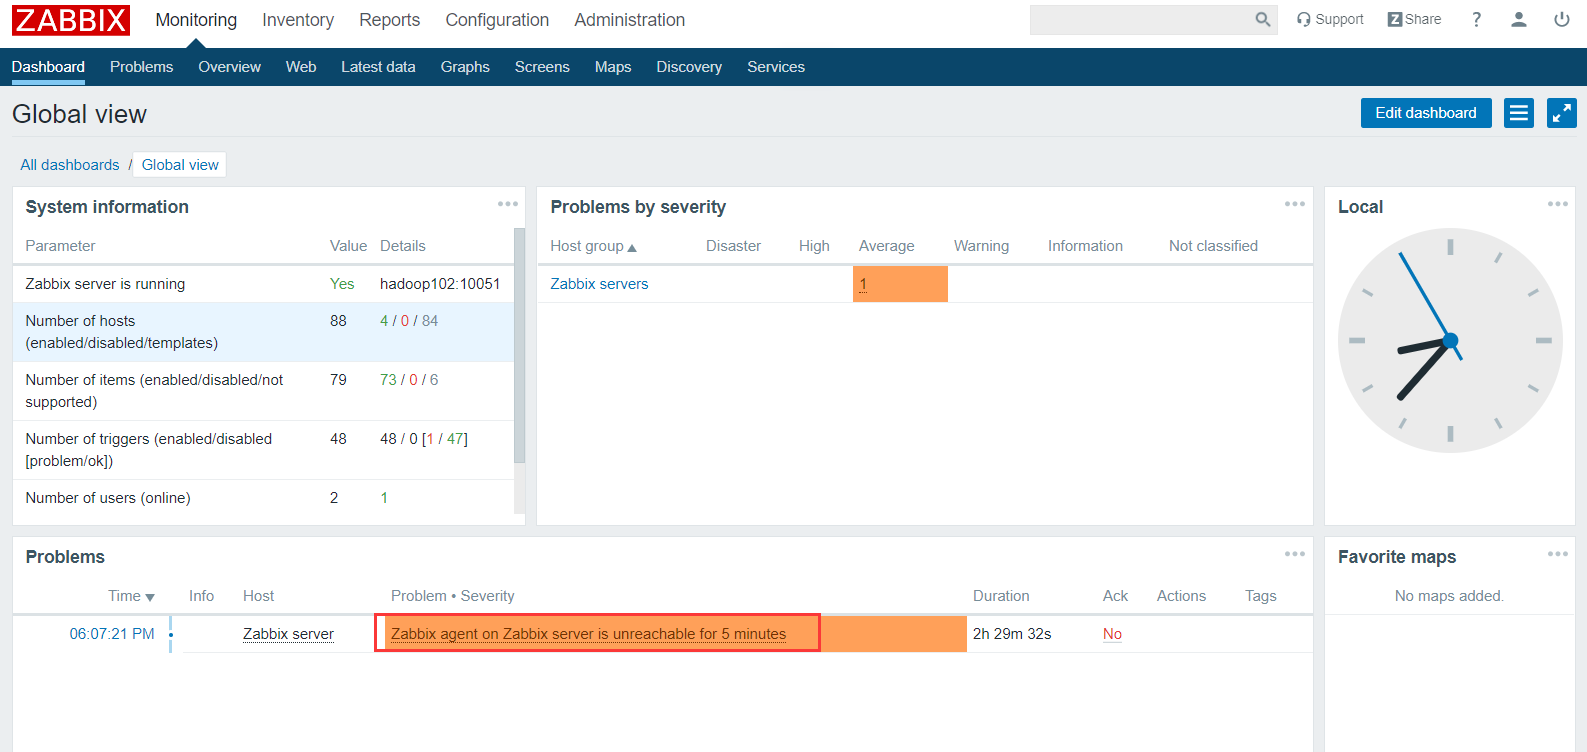Image resolution: width=1587 pixels, height=752 pixels.
Task: Open System information widget three-dot menu
Action: coord(508,204)
